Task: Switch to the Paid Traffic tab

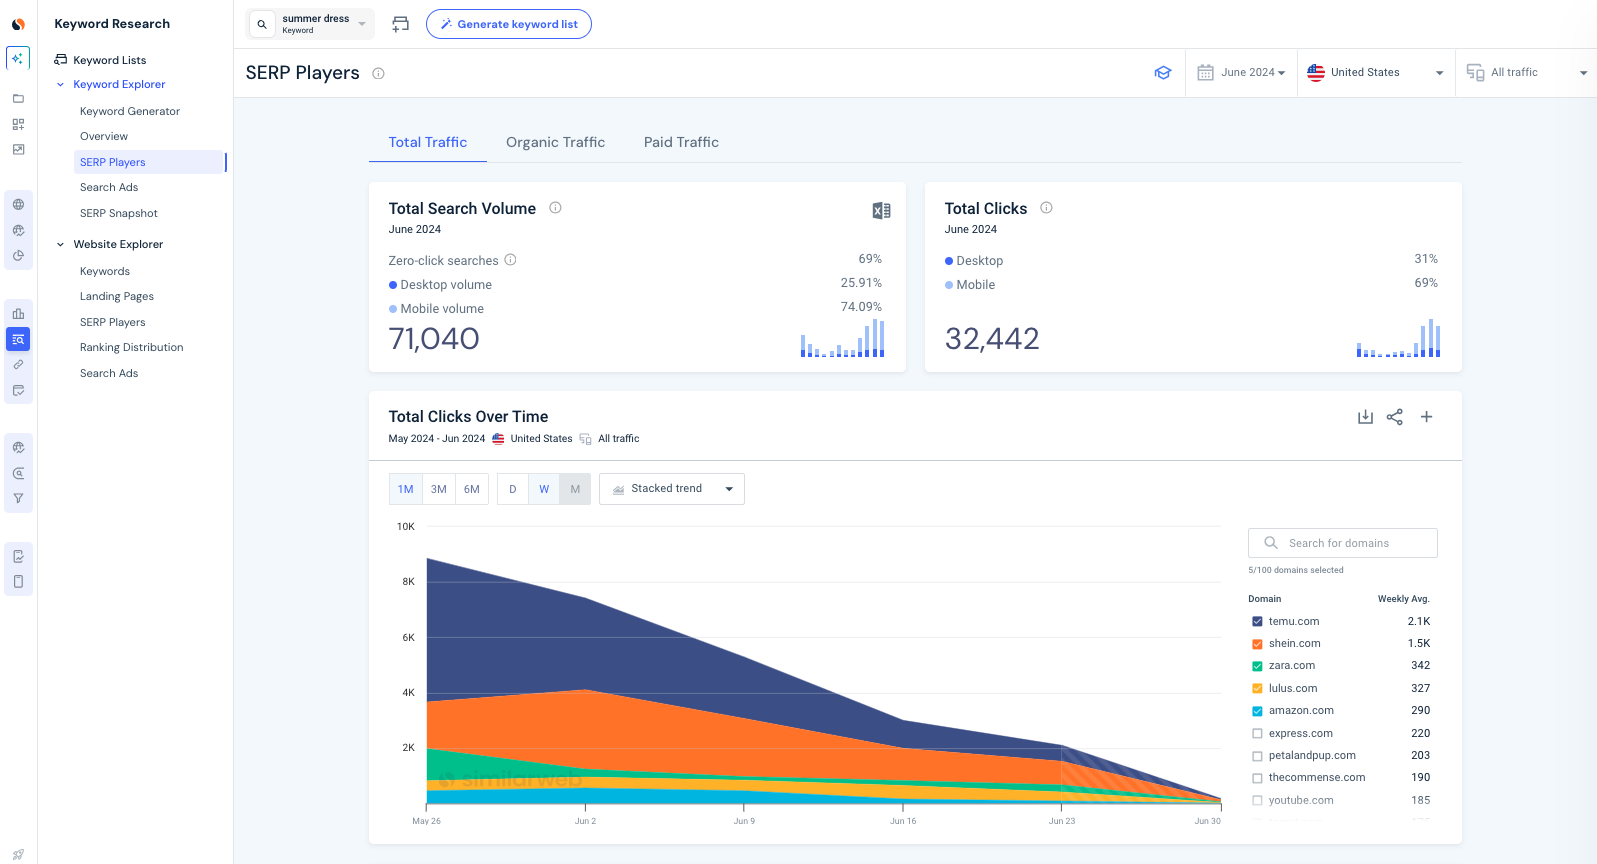Action: coord(681,142)
